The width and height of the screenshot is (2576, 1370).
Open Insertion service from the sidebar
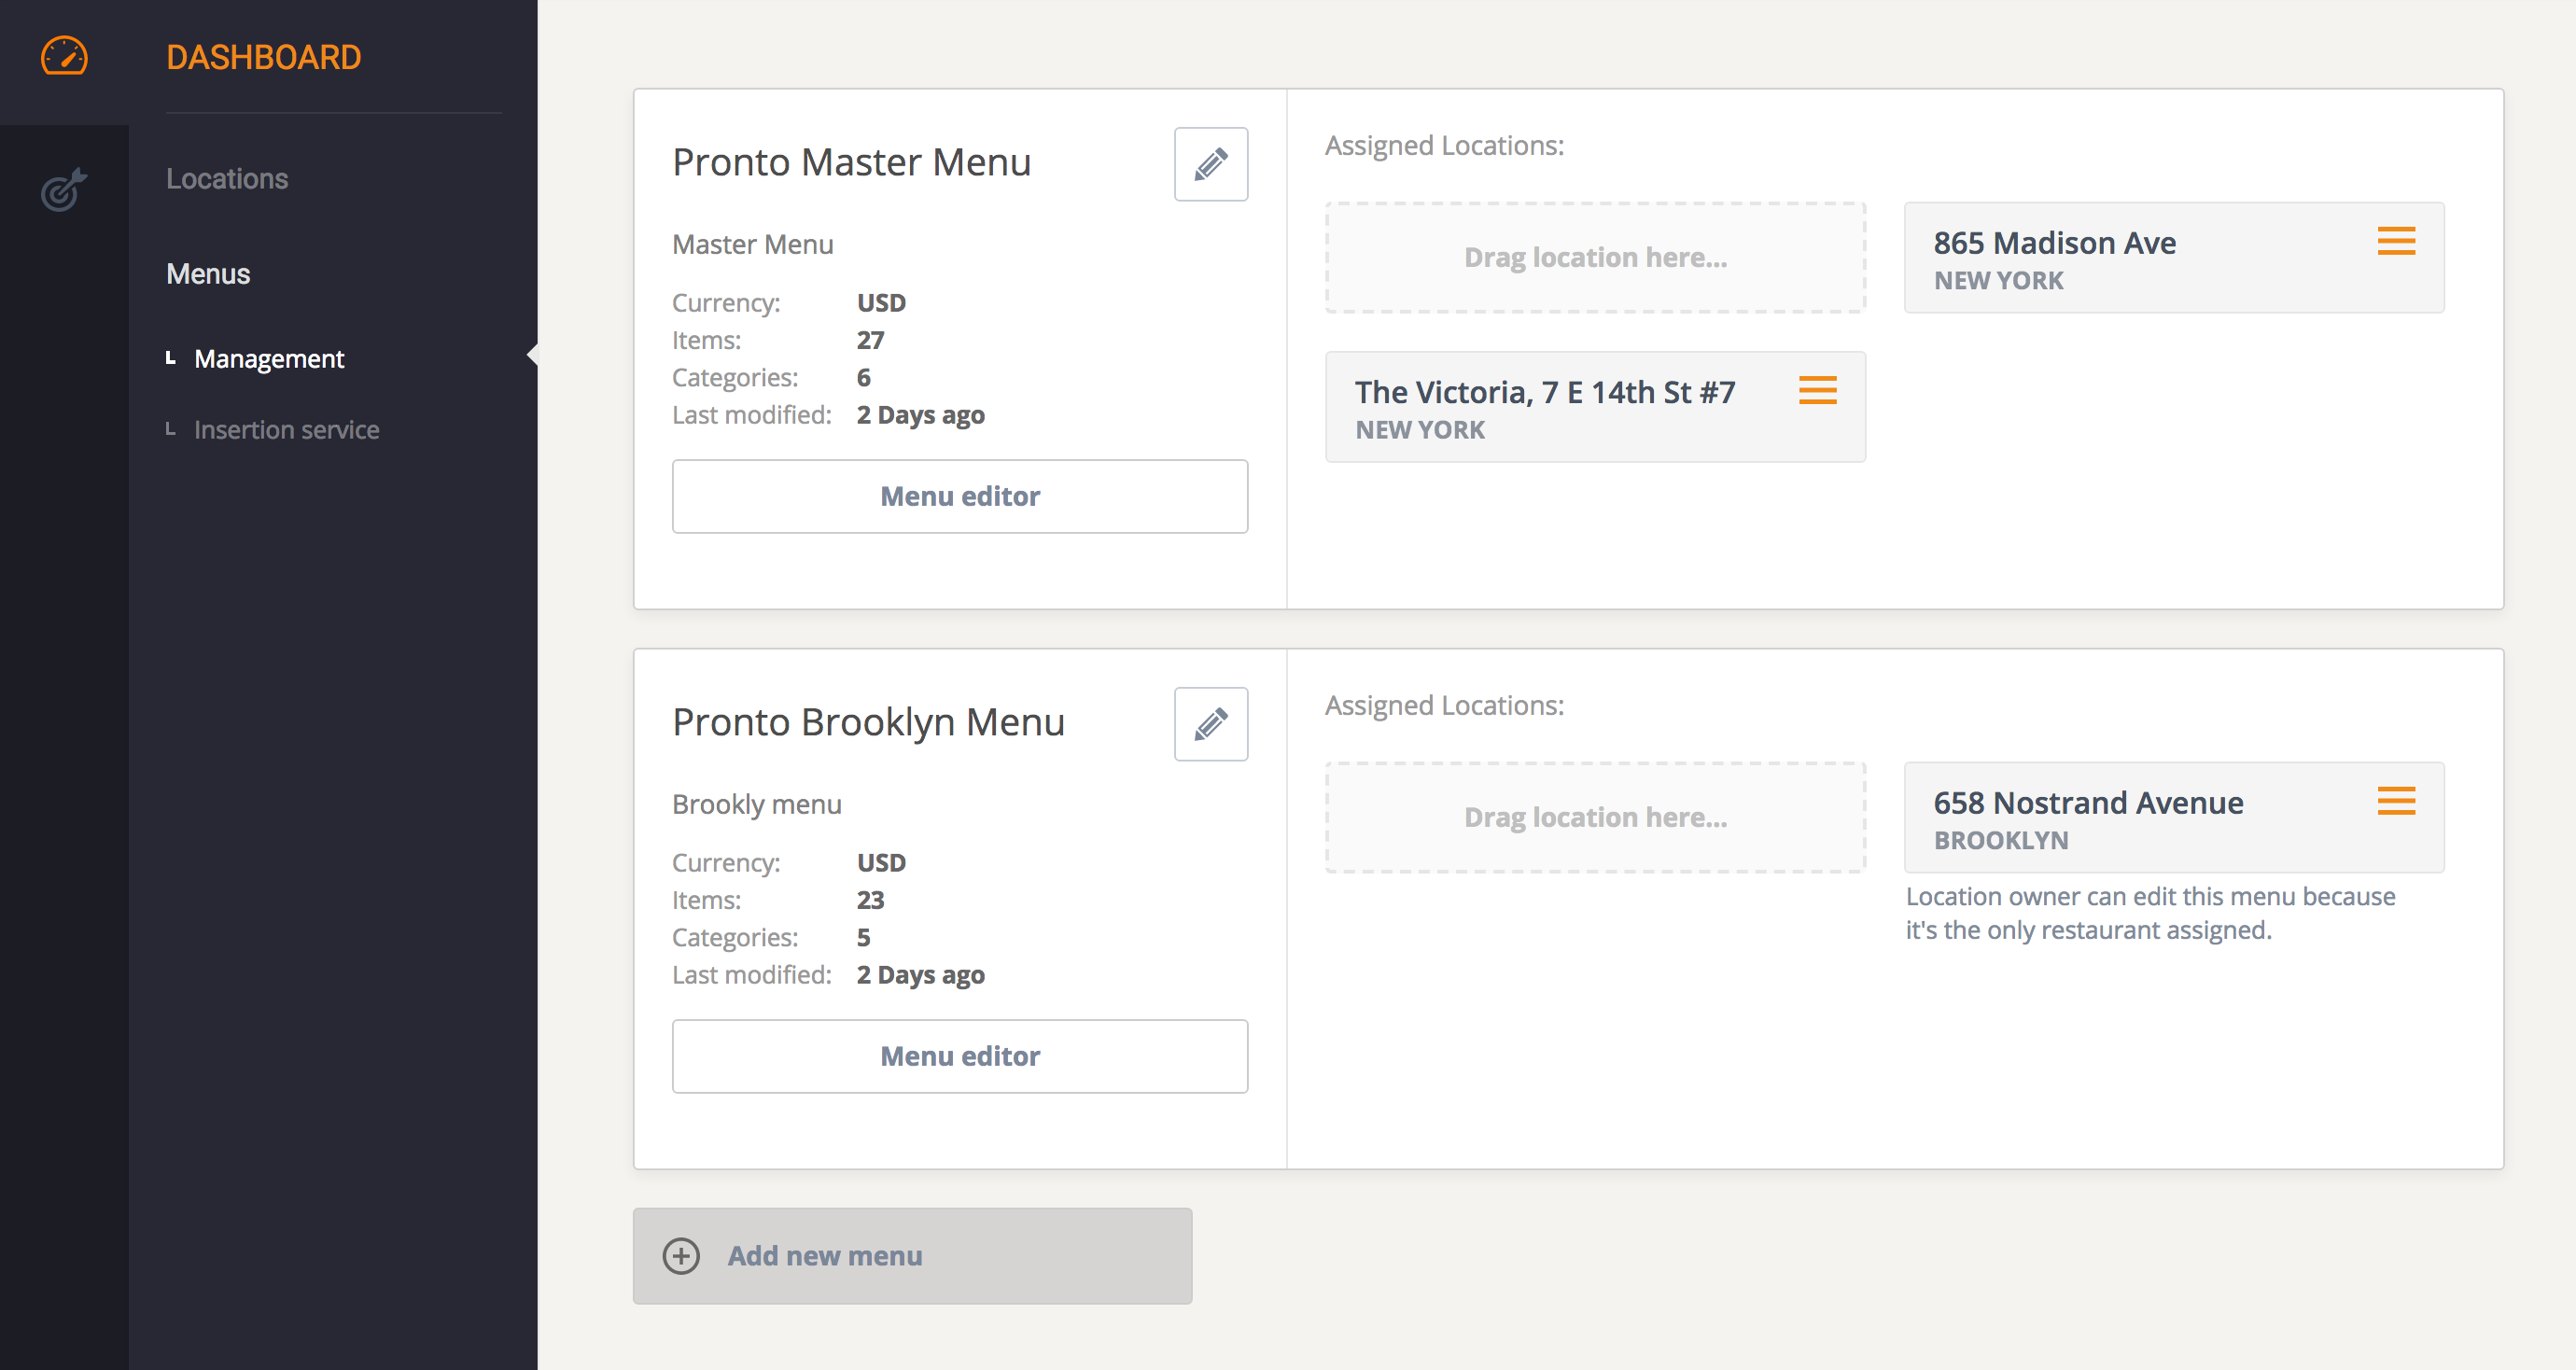click(x=286, y=429)
